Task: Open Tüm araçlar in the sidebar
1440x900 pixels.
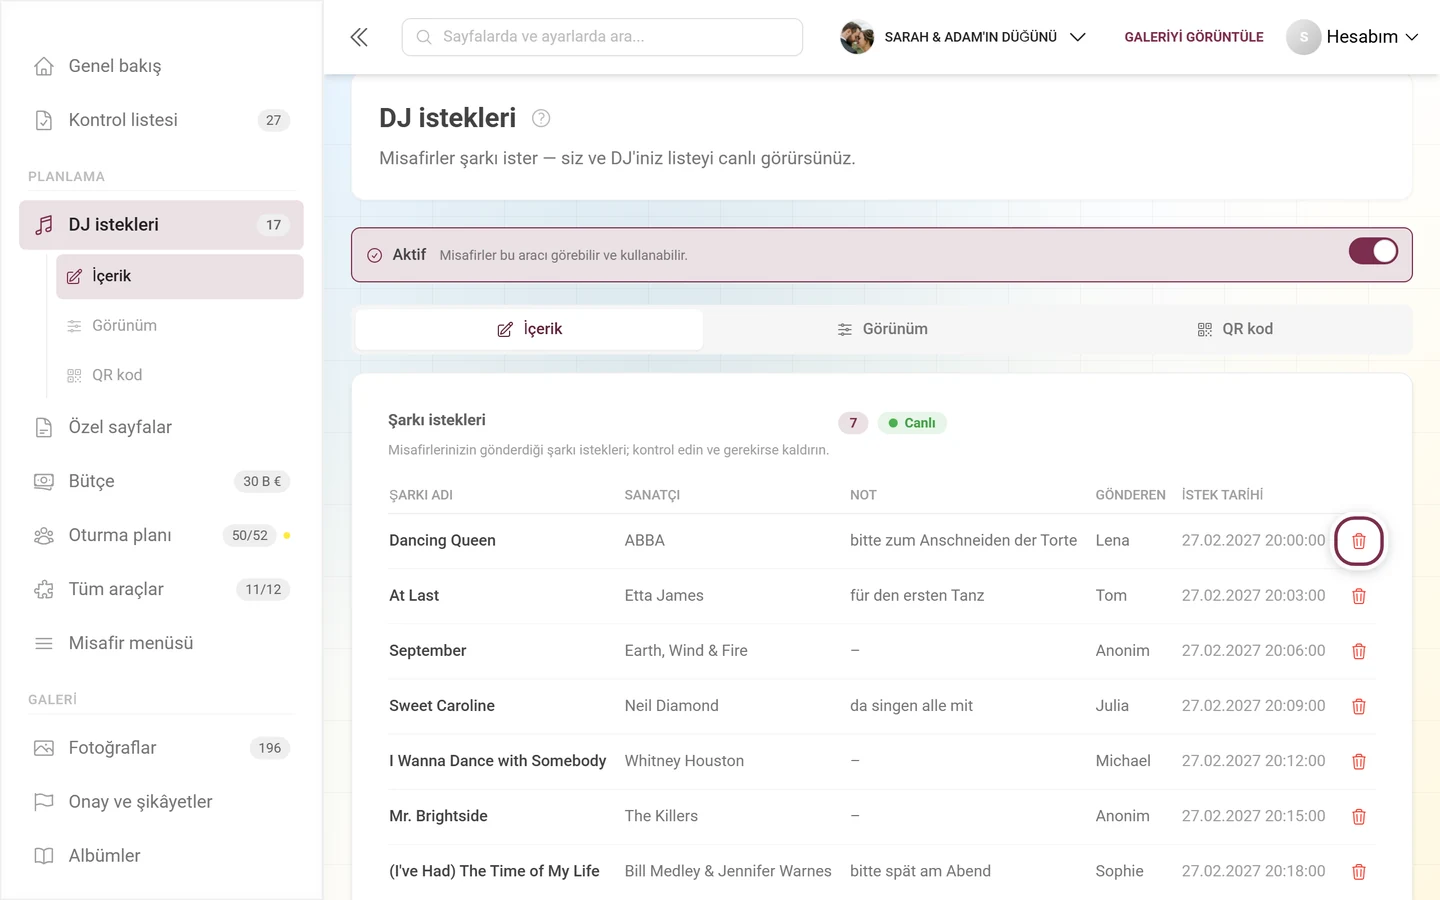Action: coord(161,589)
